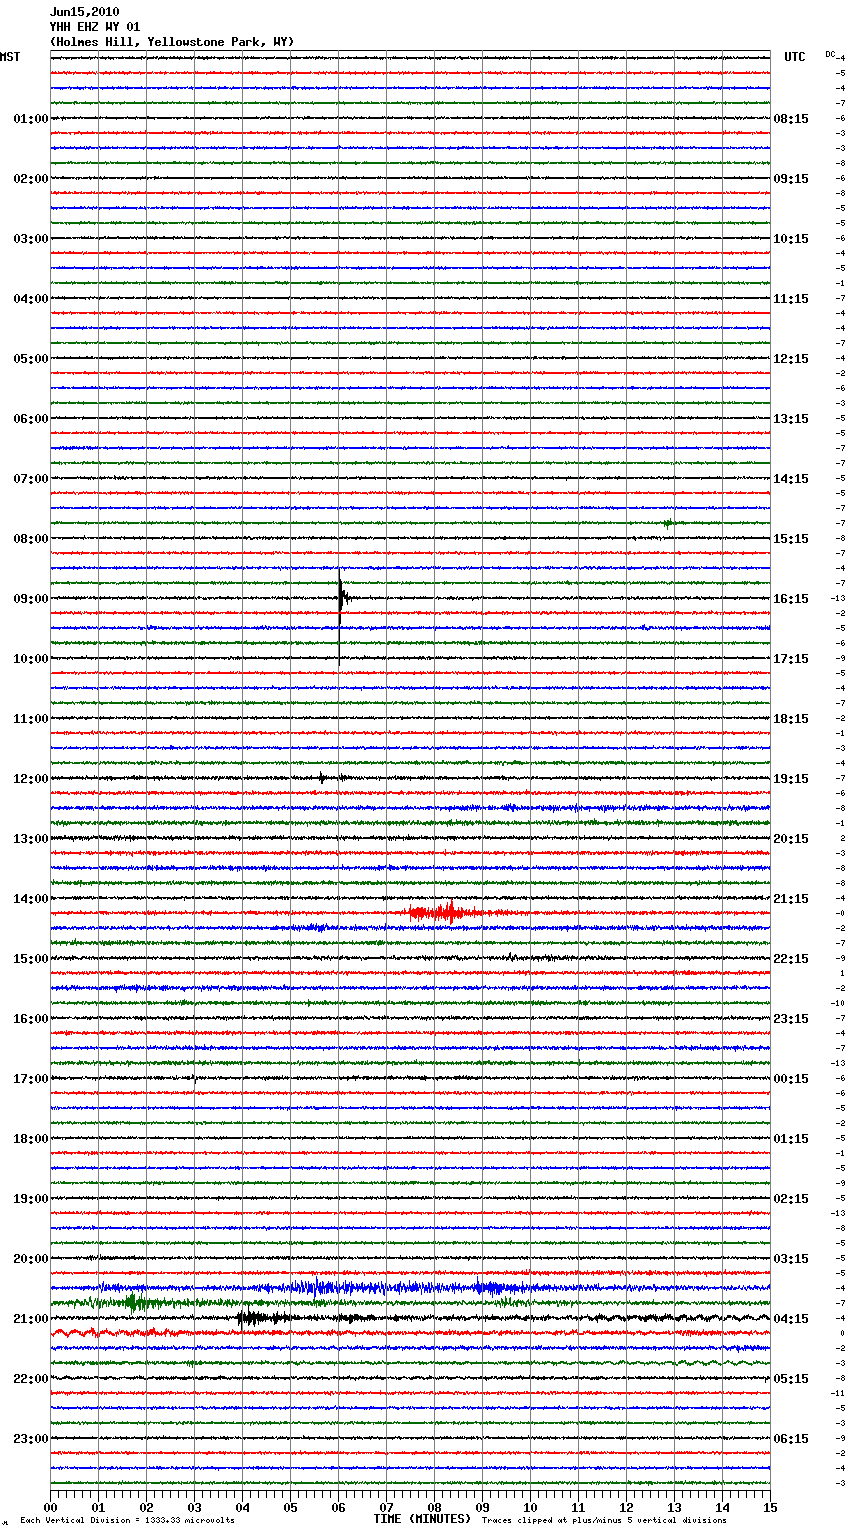Screen dimensions: 850x1534
Task: Click the 01:15 UTC time label
Action: point(791,1139)
